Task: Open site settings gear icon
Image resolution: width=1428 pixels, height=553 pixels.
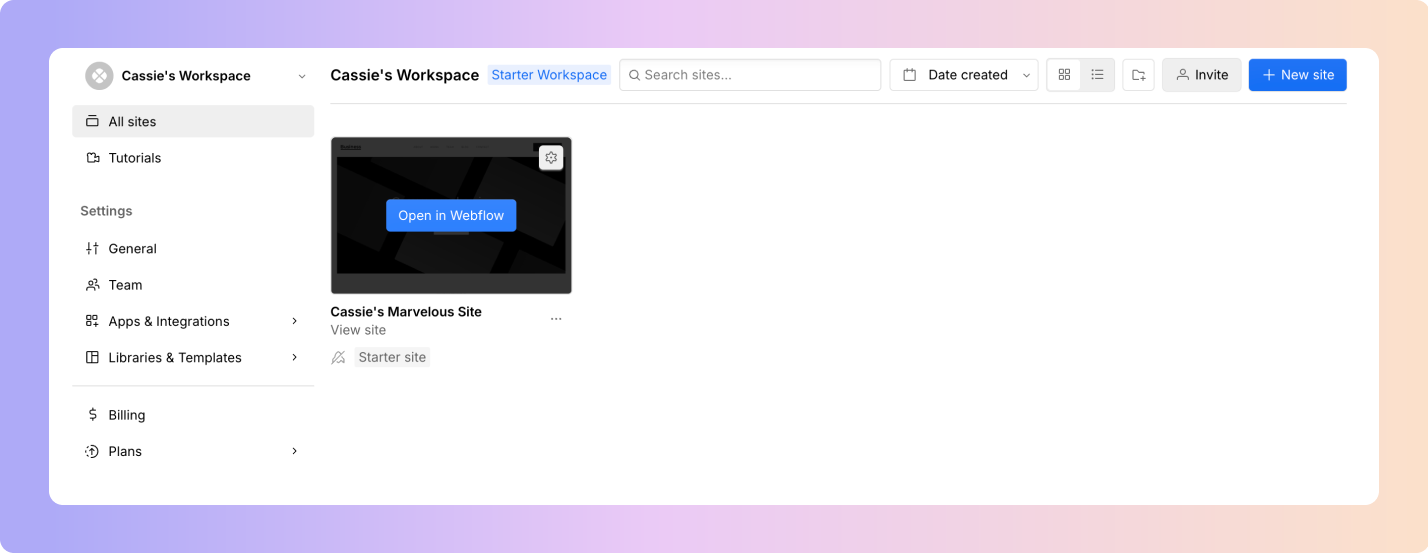Action: [x=551, y=158]
